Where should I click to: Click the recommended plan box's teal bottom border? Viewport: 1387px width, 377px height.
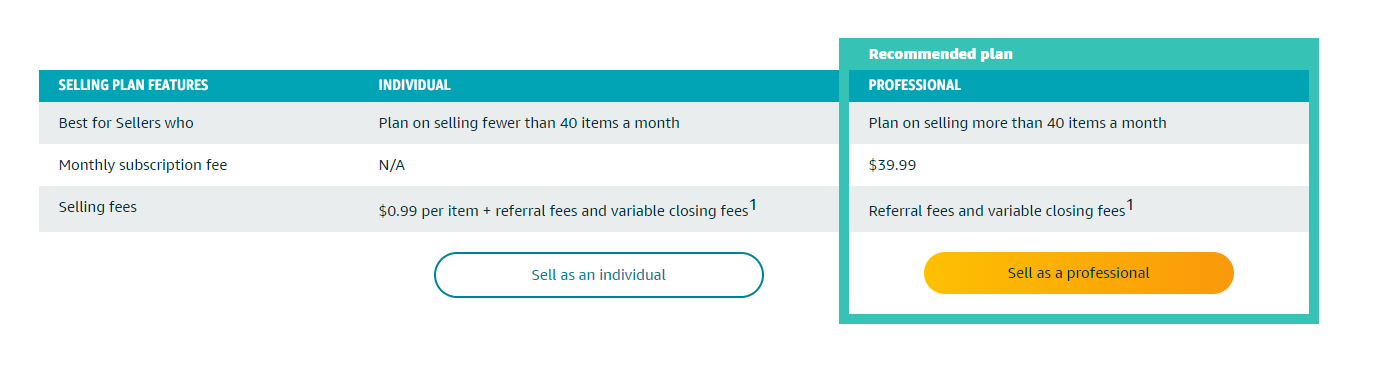[x=1079, y=319]
